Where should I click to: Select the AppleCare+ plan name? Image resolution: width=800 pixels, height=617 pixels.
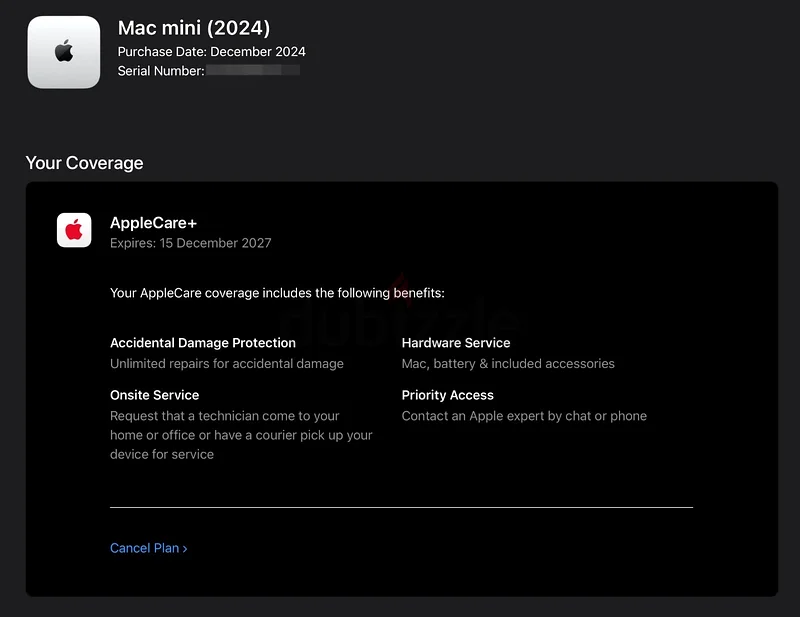click(154, 223)
